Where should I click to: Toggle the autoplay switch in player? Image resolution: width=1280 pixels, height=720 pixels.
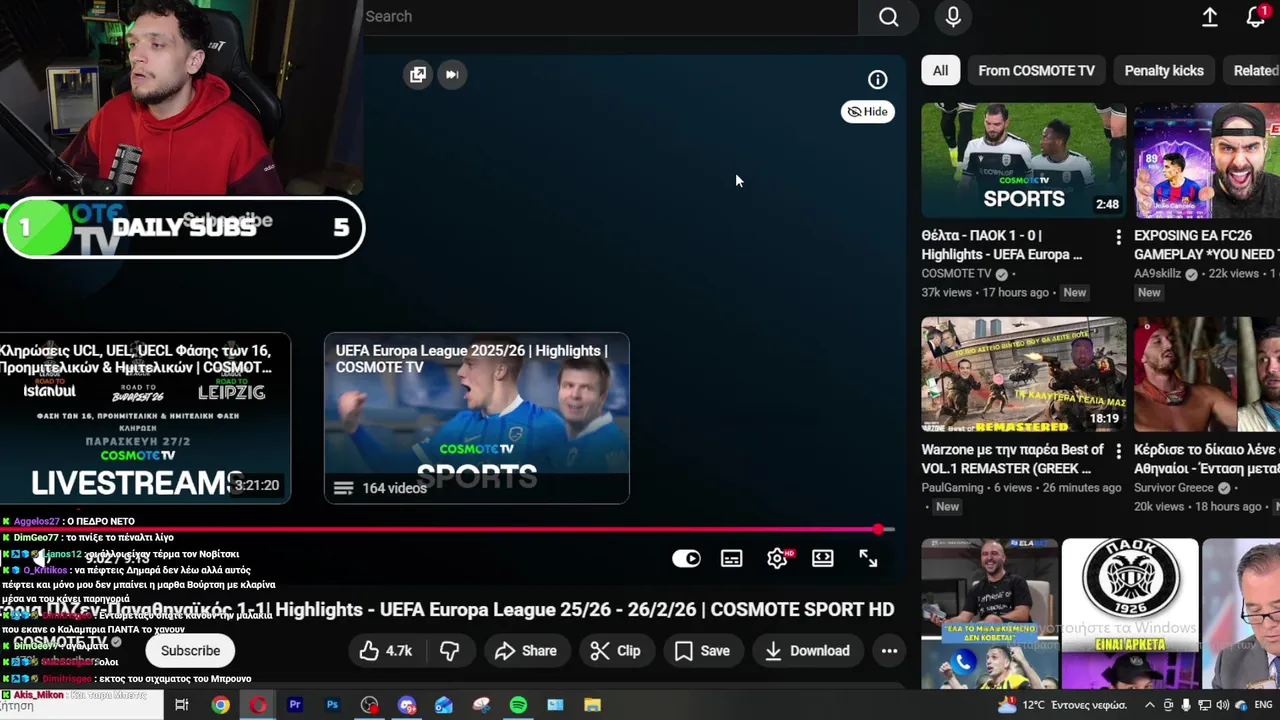[686, 559]
